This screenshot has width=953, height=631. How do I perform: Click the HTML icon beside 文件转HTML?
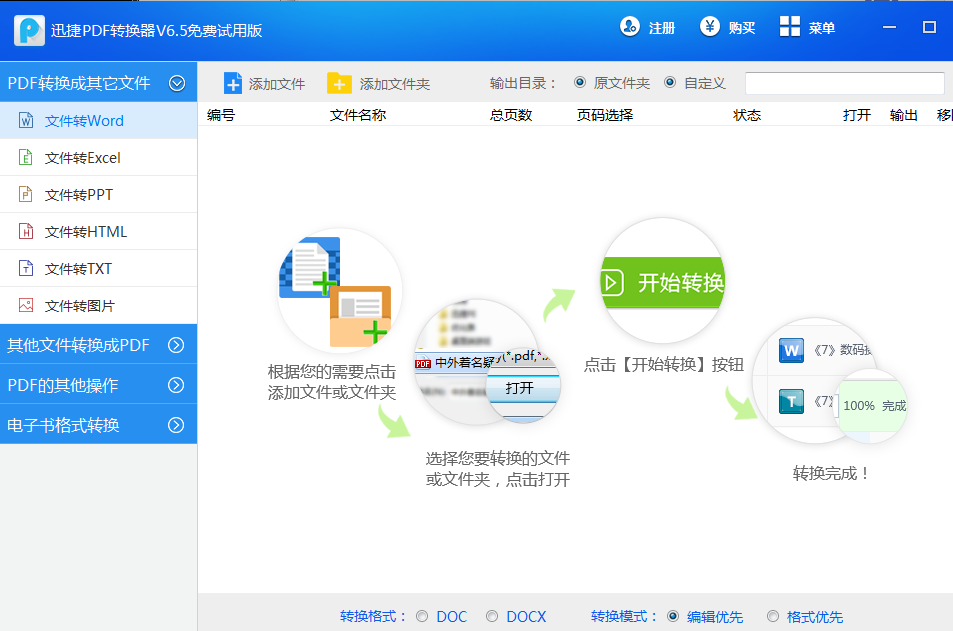click(26, 232)
